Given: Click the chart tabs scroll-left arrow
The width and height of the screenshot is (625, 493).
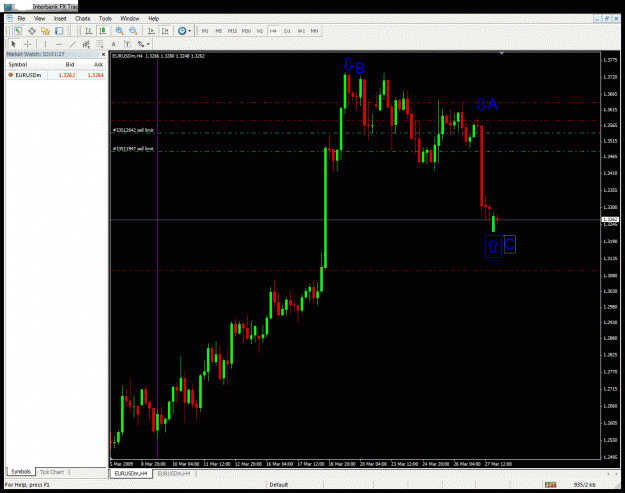Looking at the screenshot, I should coord(609,474).
